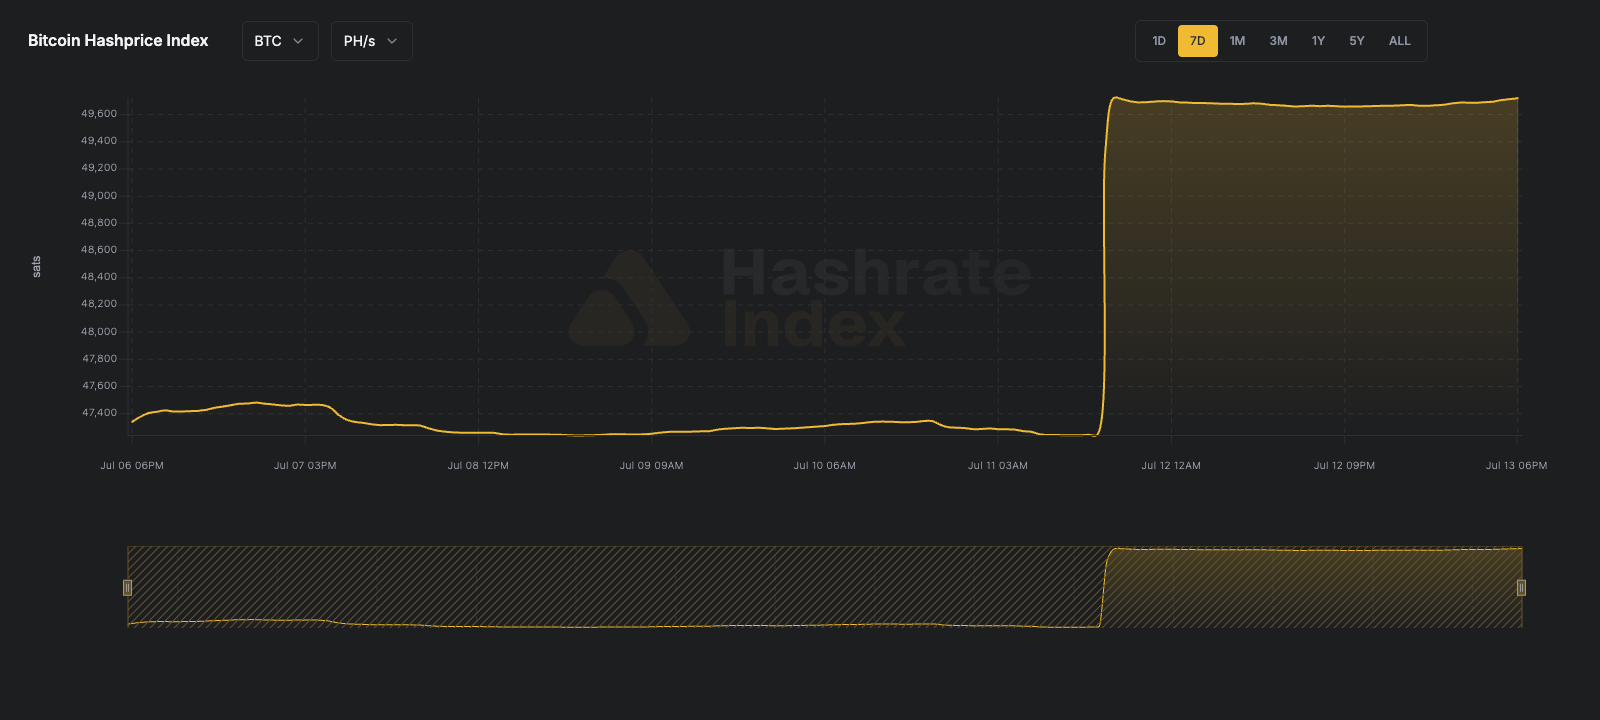This screenshot has height=720, width=1600.
Task: Show the ALL time range
Action: pyautogui.click(x=1400, y=41)
